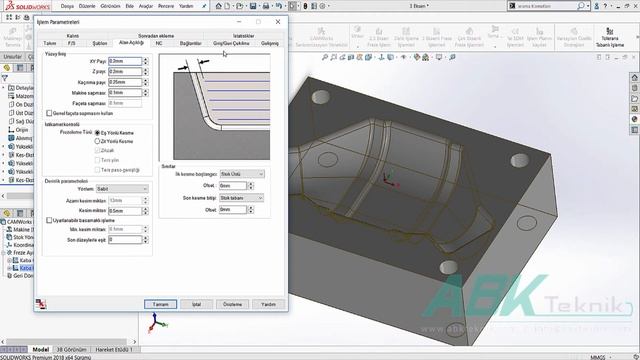Click the Help question mark icon

click(x=605, y=6)
